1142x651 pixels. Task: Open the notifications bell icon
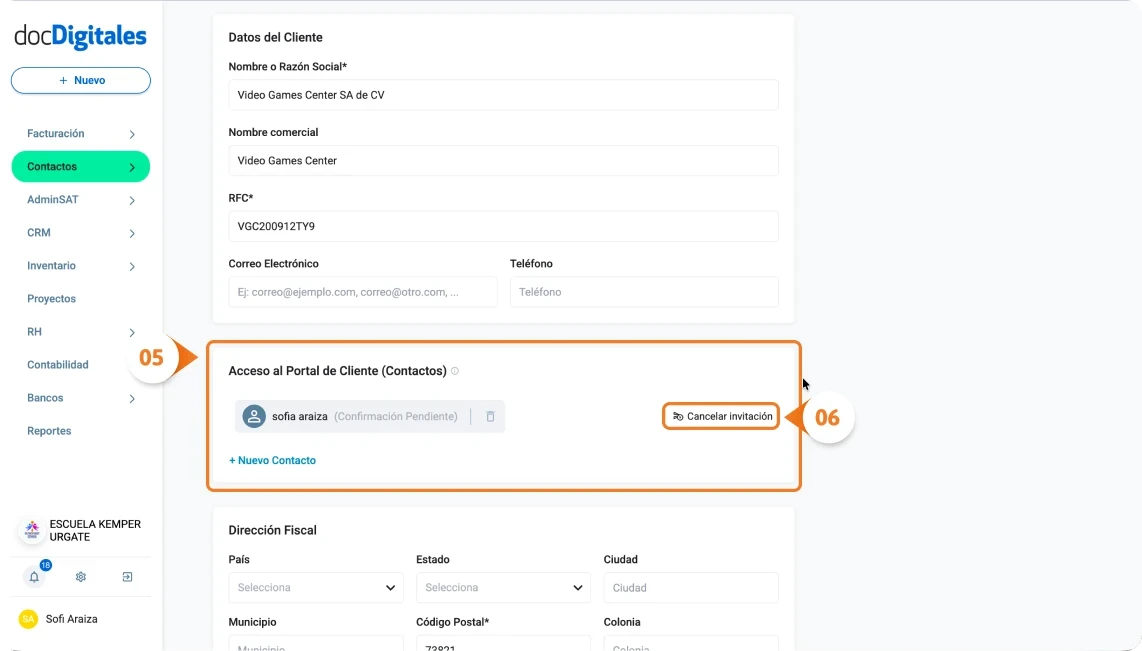(32, 577)
